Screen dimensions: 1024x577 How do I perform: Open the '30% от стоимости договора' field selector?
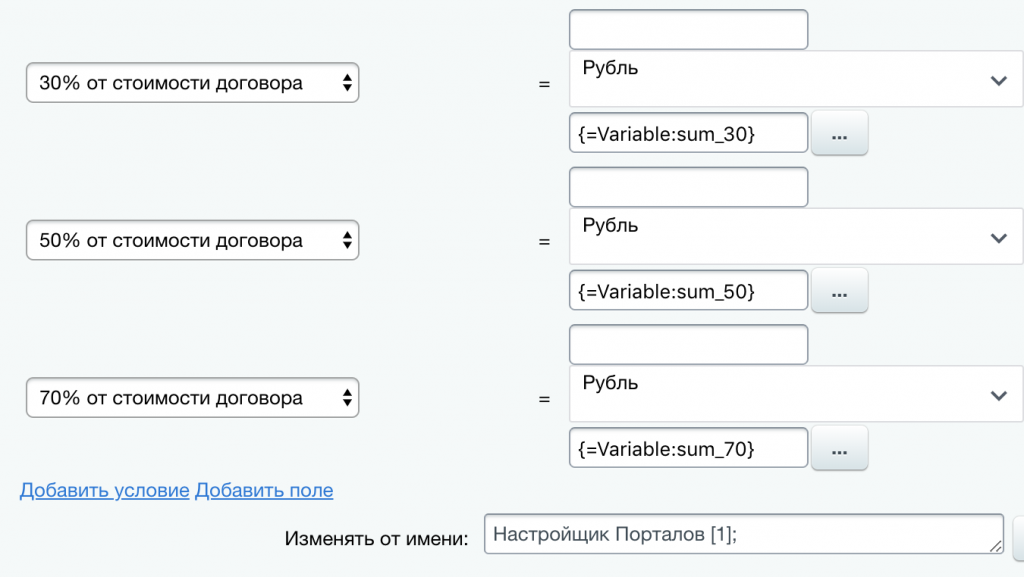click(x=192, y=83)
